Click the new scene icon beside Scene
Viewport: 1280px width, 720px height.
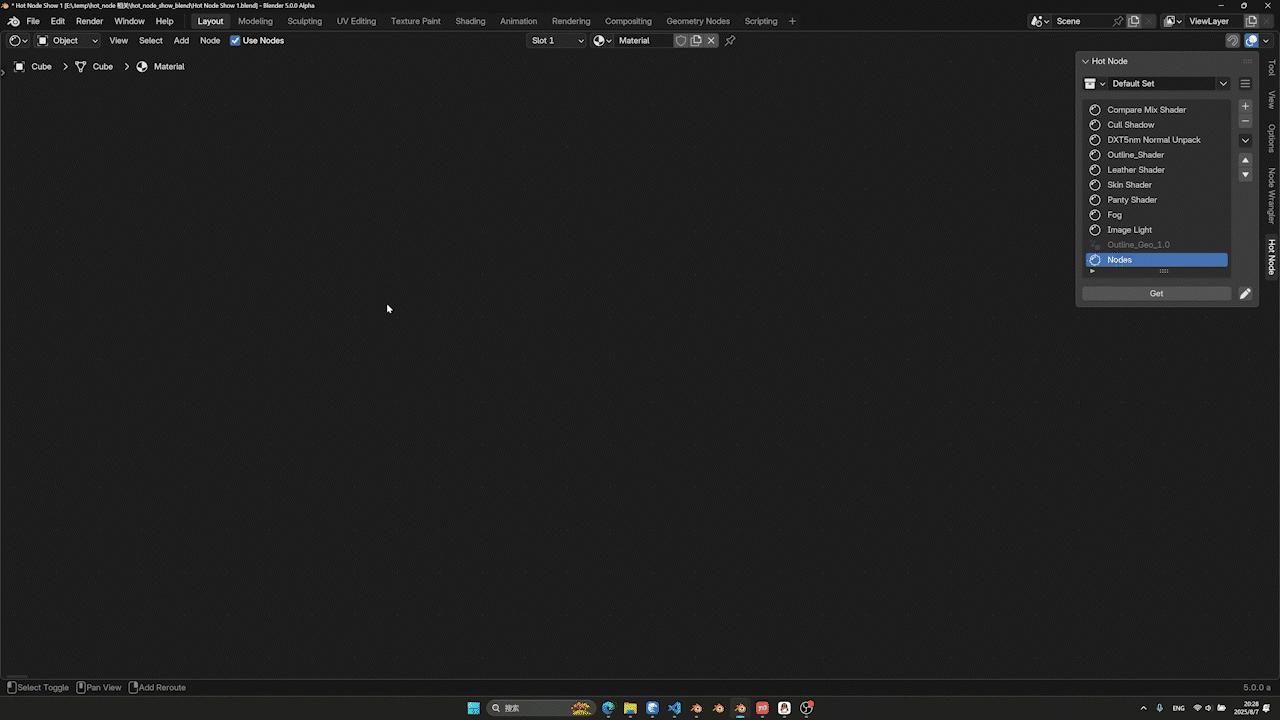[x=1134, y=21]
